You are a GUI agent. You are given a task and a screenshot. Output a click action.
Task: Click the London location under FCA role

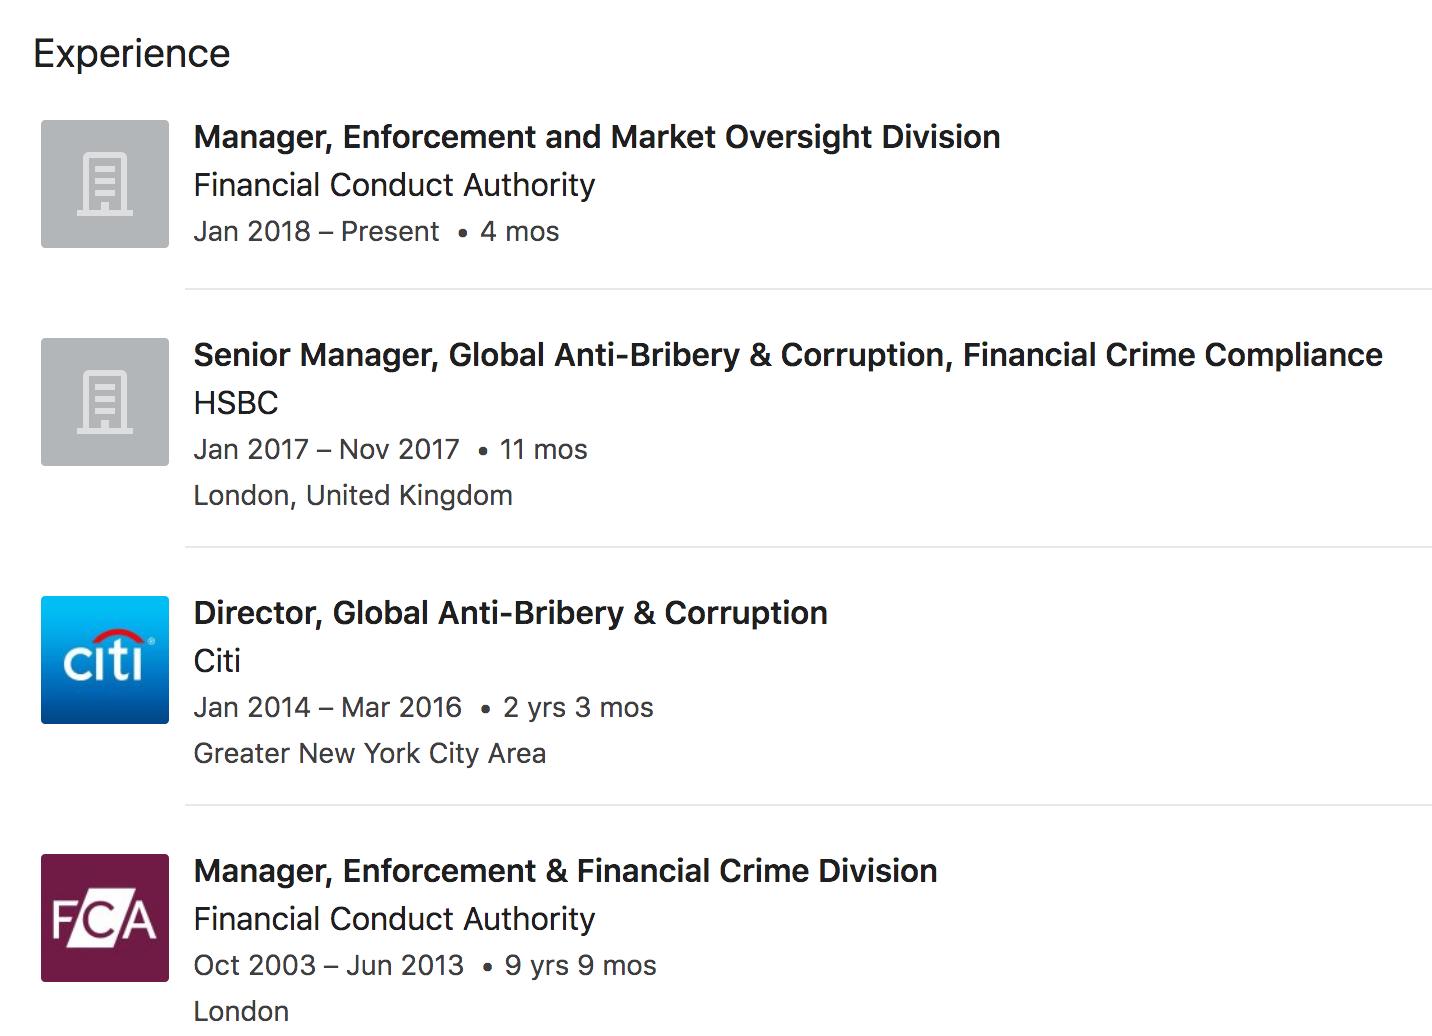pos(241,1012)
